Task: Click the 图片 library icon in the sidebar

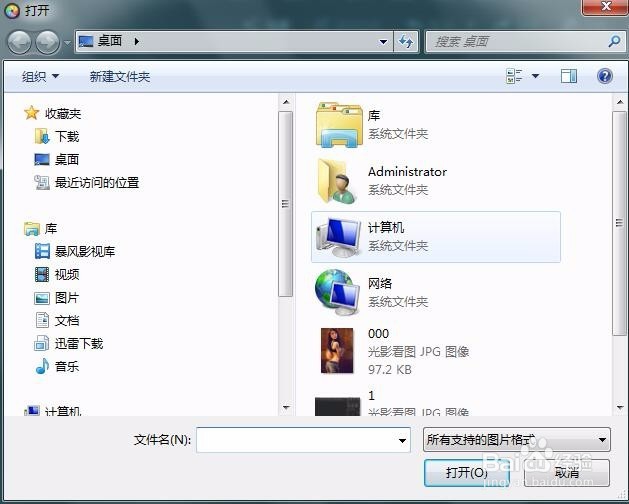Action: pos(42,298)
